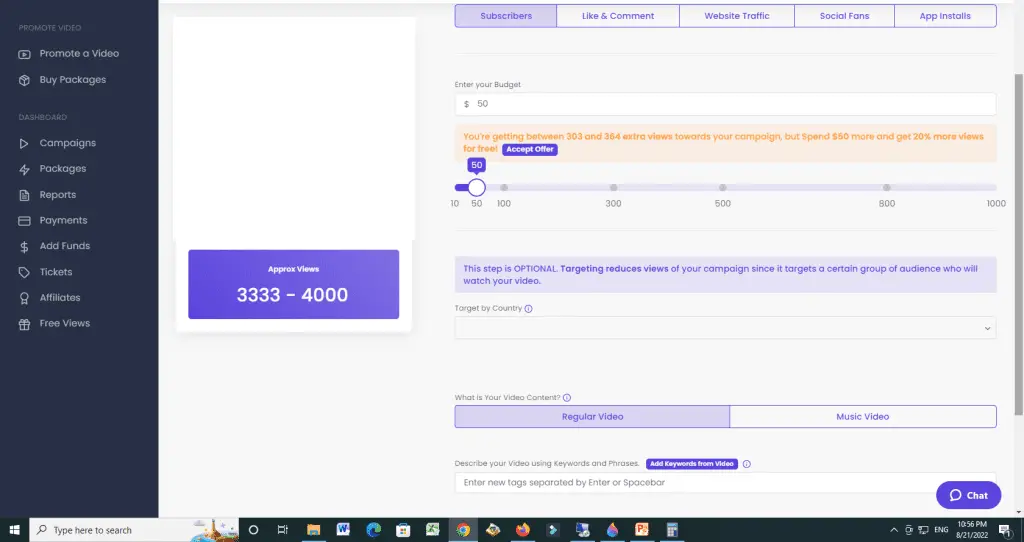Open the Windows system tray hidden icons chevron

click(x=893, y=530)
